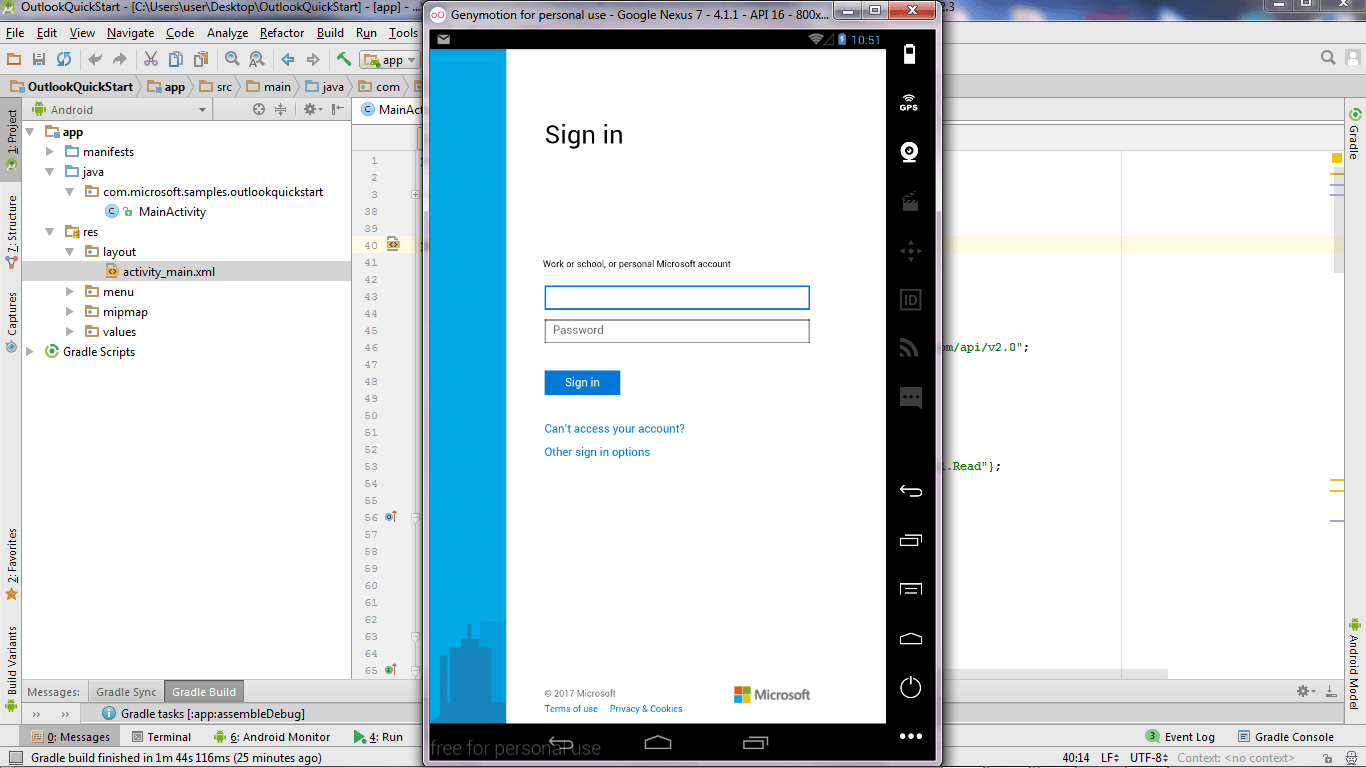The width and height of the screenshot is (1366, 768).
Task: Open the Analyze menu
Action: point(227,33)
